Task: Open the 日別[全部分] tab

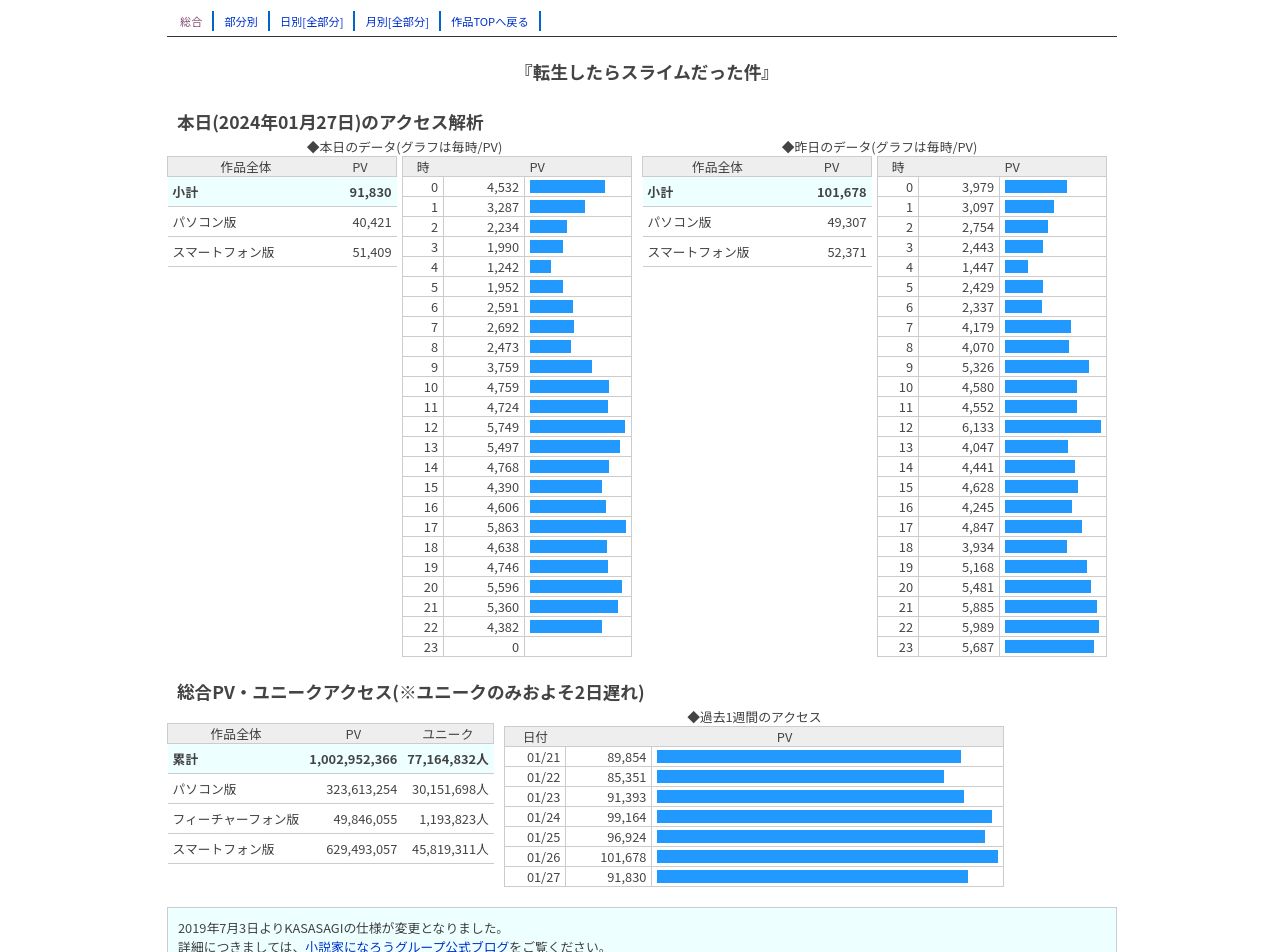Action: pos(311,21)
